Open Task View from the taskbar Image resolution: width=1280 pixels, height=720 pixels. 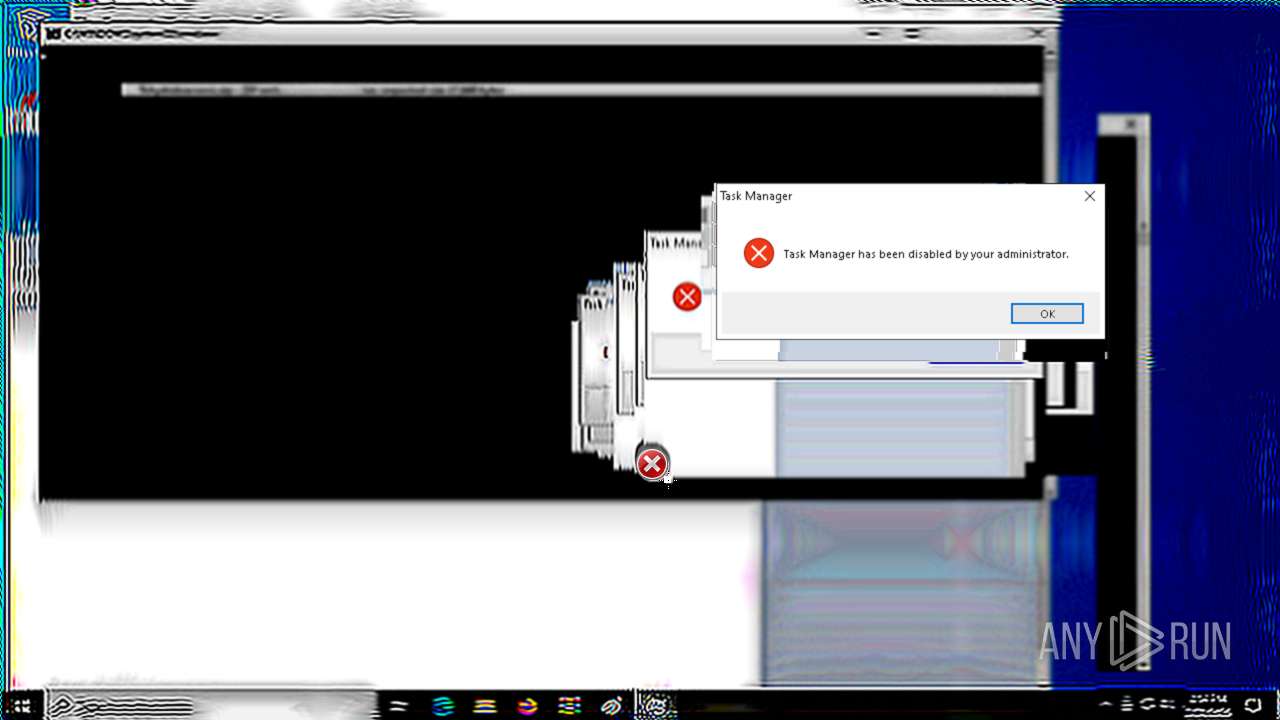click(x=399, y=705)
